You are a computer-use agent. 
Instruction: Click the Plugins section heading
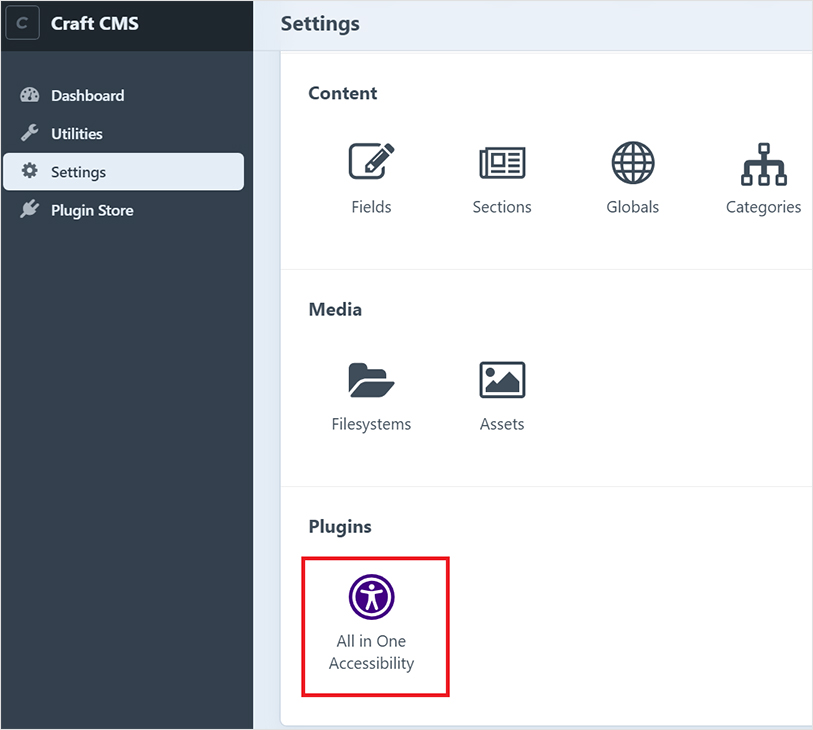pyautogui.click(x=340, y=527)
